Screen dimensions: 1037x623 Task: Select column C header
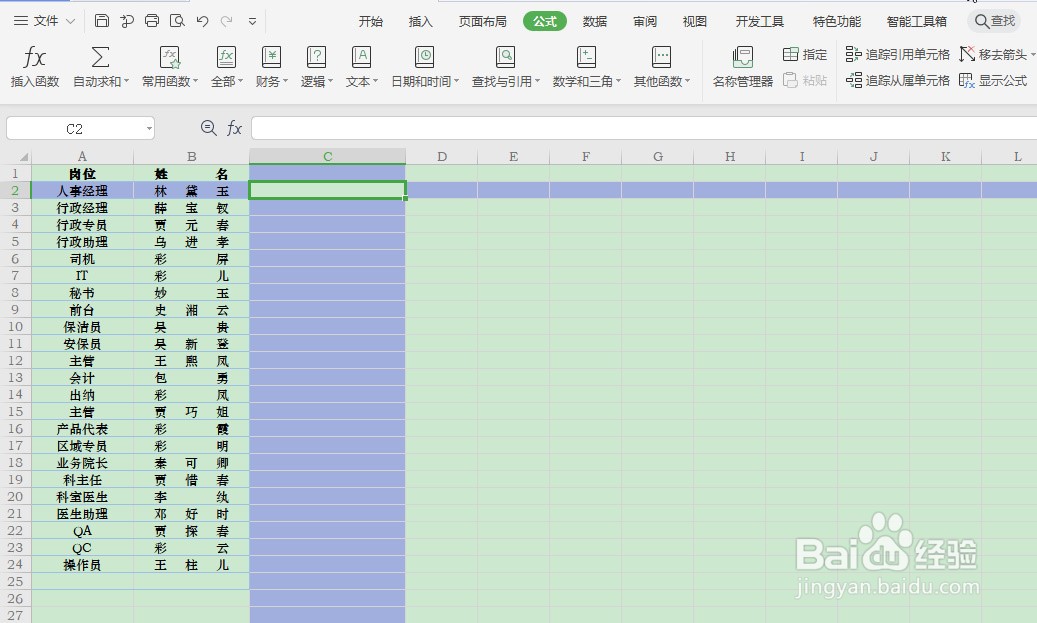(x=327, y=157)
